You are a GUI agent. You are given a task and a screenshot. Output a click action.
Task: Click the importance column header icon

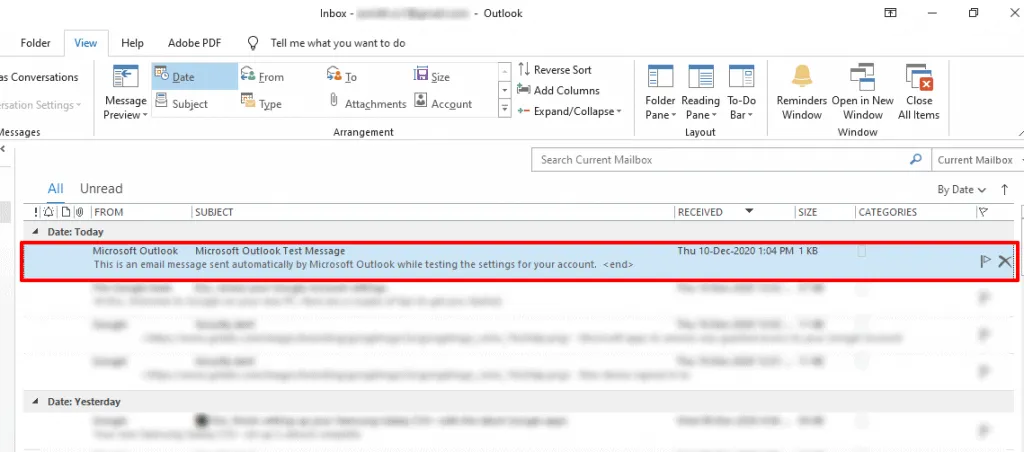tap(37, 212)
